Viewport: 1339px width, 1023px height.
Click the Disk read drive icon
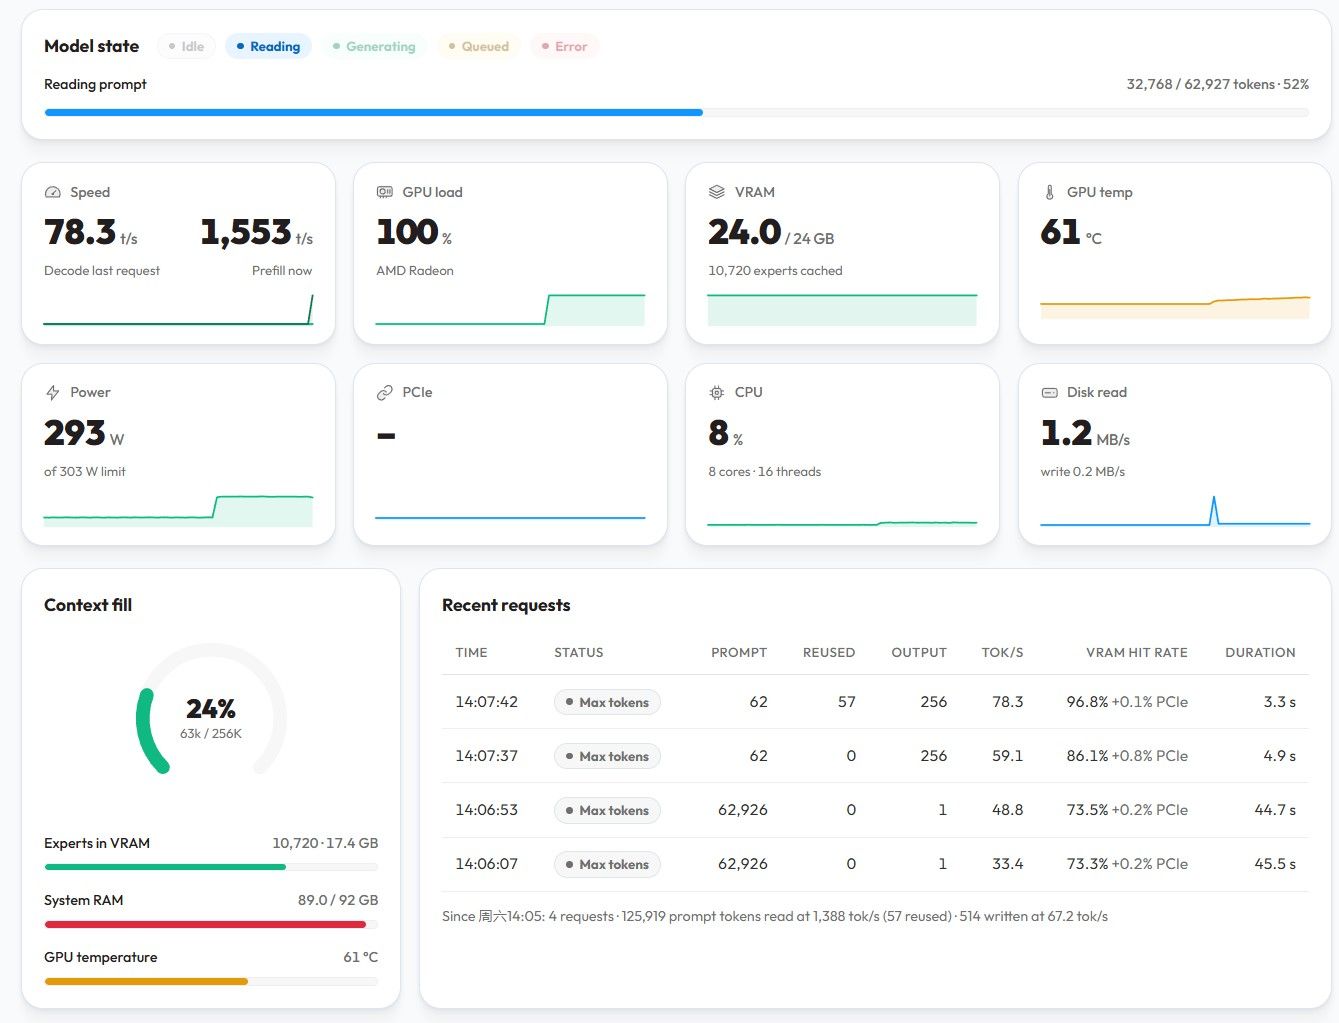pyautogui.click(x=1049, y=393)
